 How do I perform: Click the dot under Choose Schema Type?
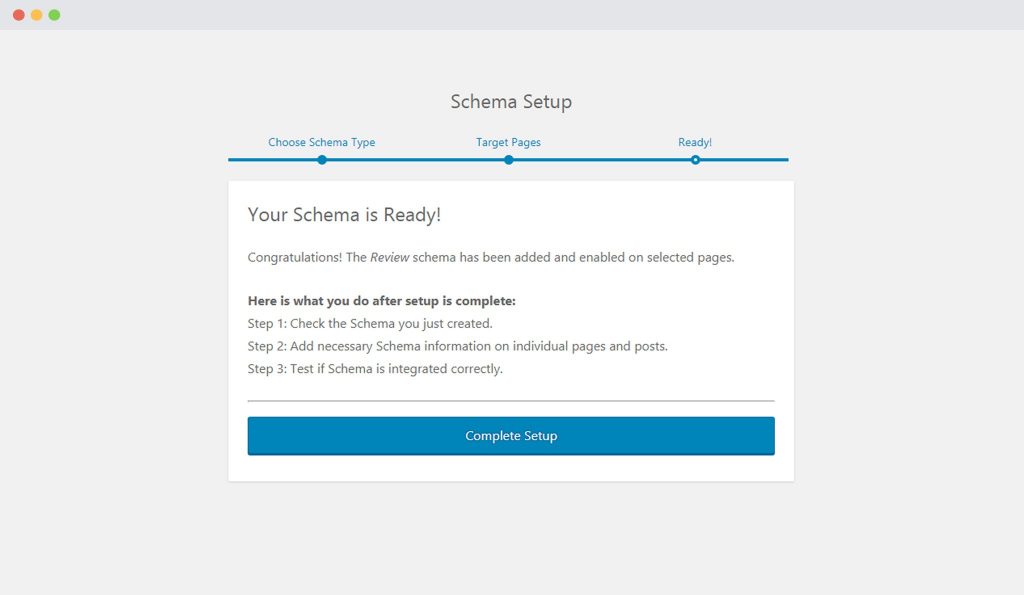322,160
